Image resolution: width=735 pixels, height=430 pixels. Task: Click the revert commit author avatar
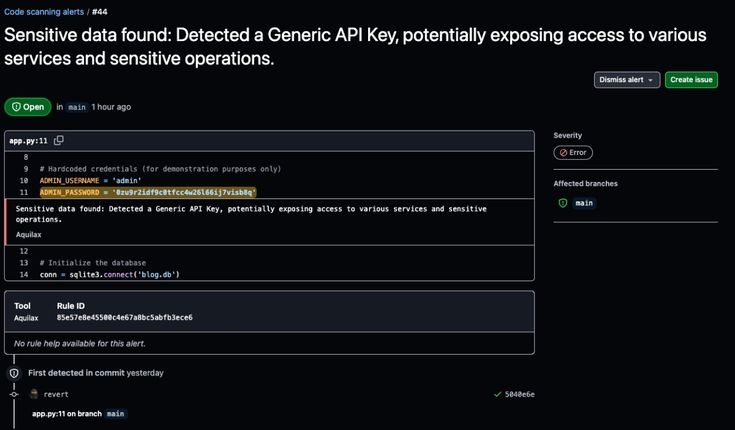pyautogui.click(x=33, y=394)
